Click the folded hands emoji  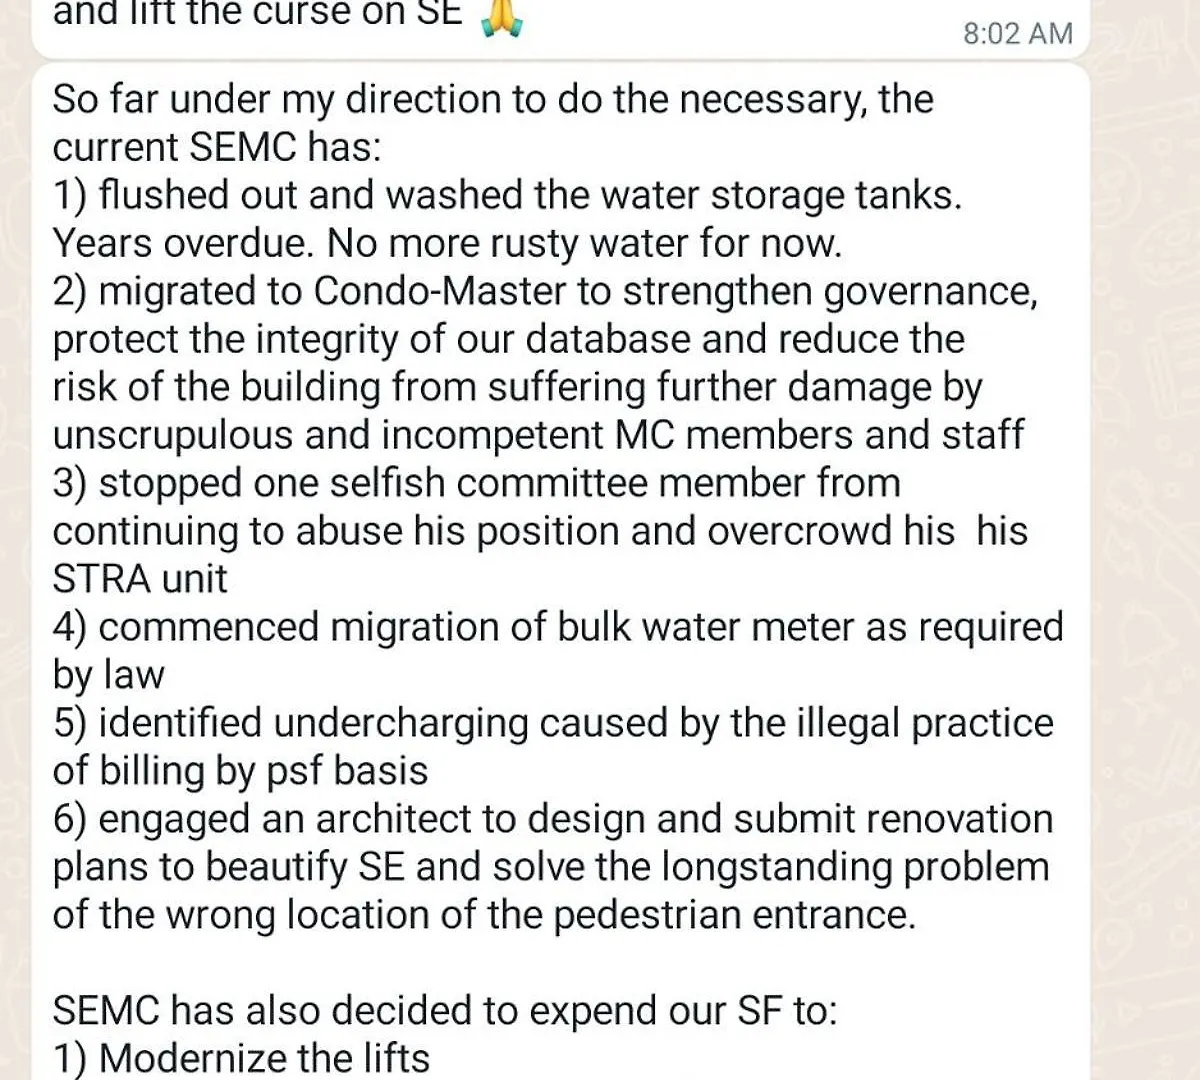tap(502, 18)
